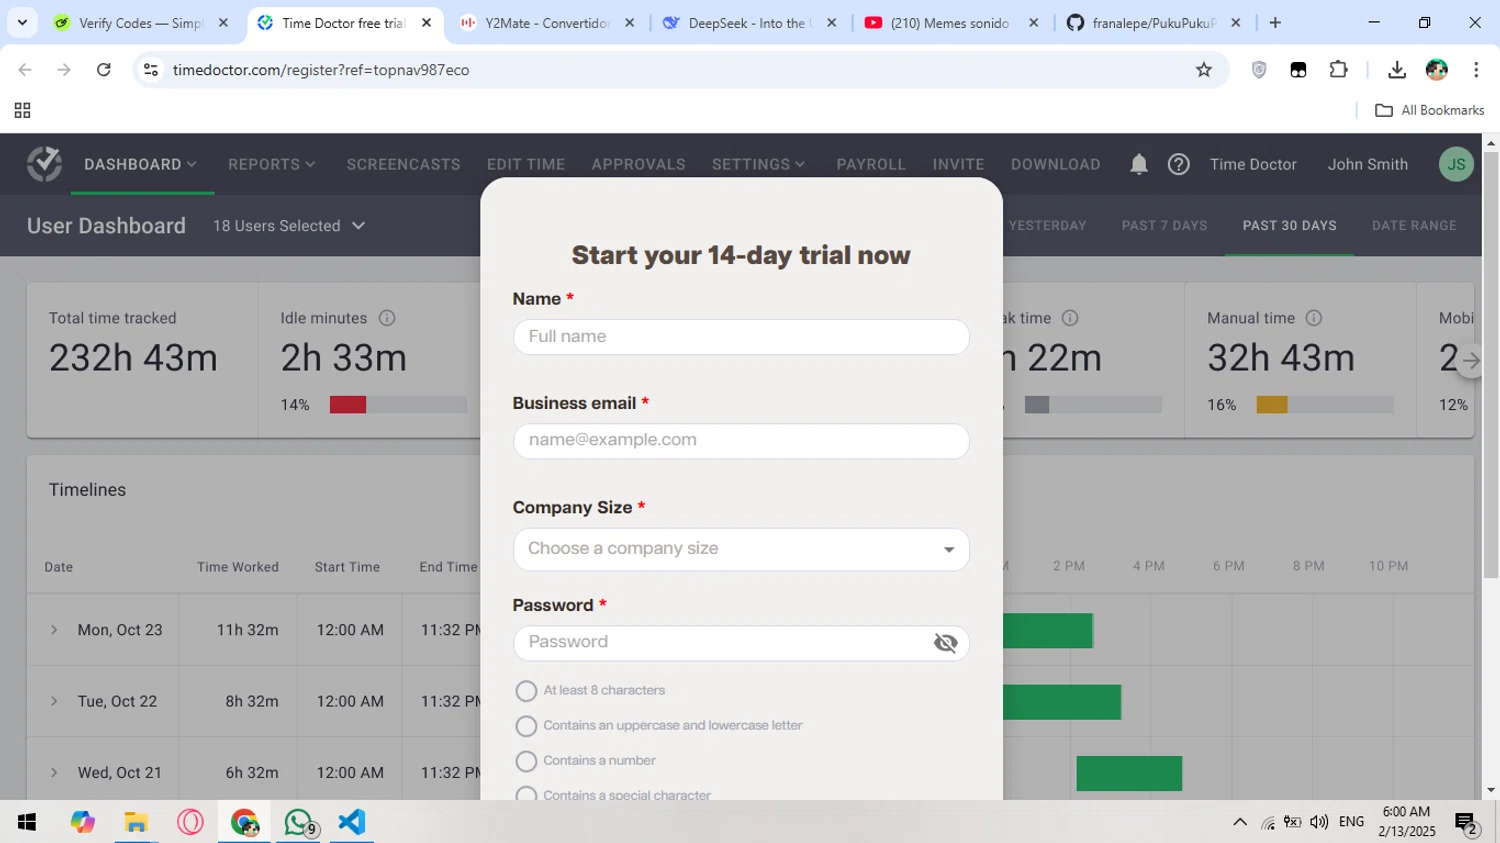Show info for Manual time

(x=1314, y=318)
